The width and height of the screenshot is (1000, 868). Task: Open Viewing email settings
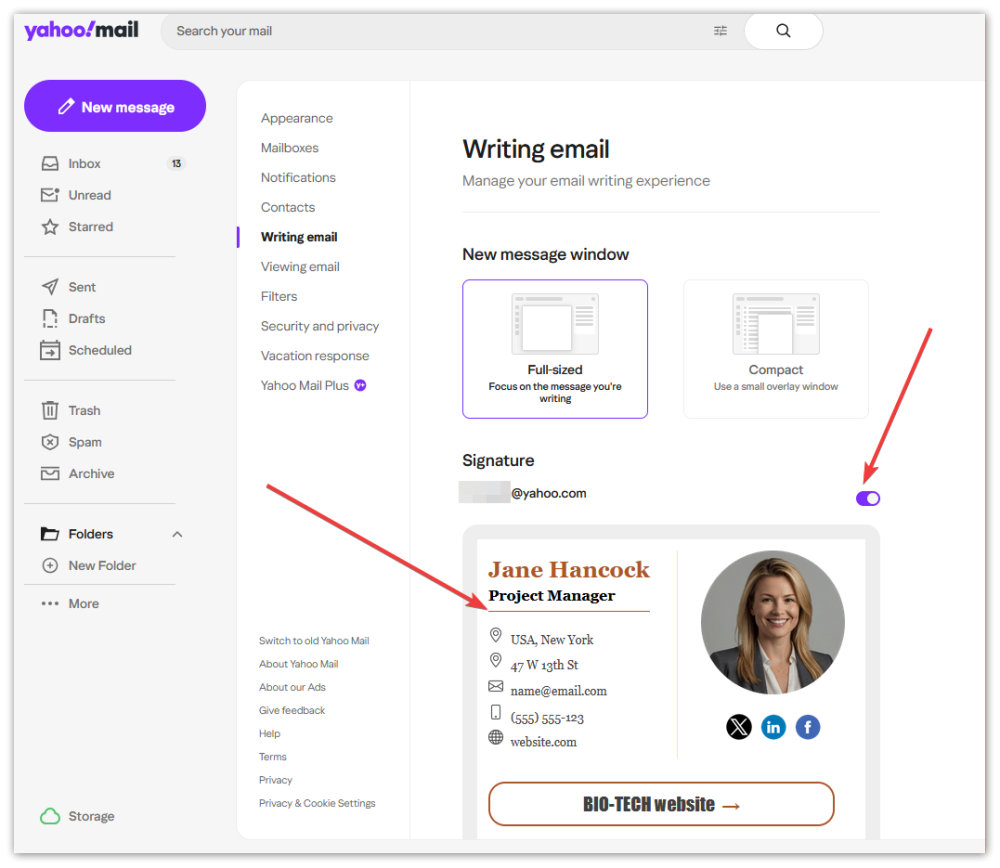pyautogui.click(x=300, y=267)
